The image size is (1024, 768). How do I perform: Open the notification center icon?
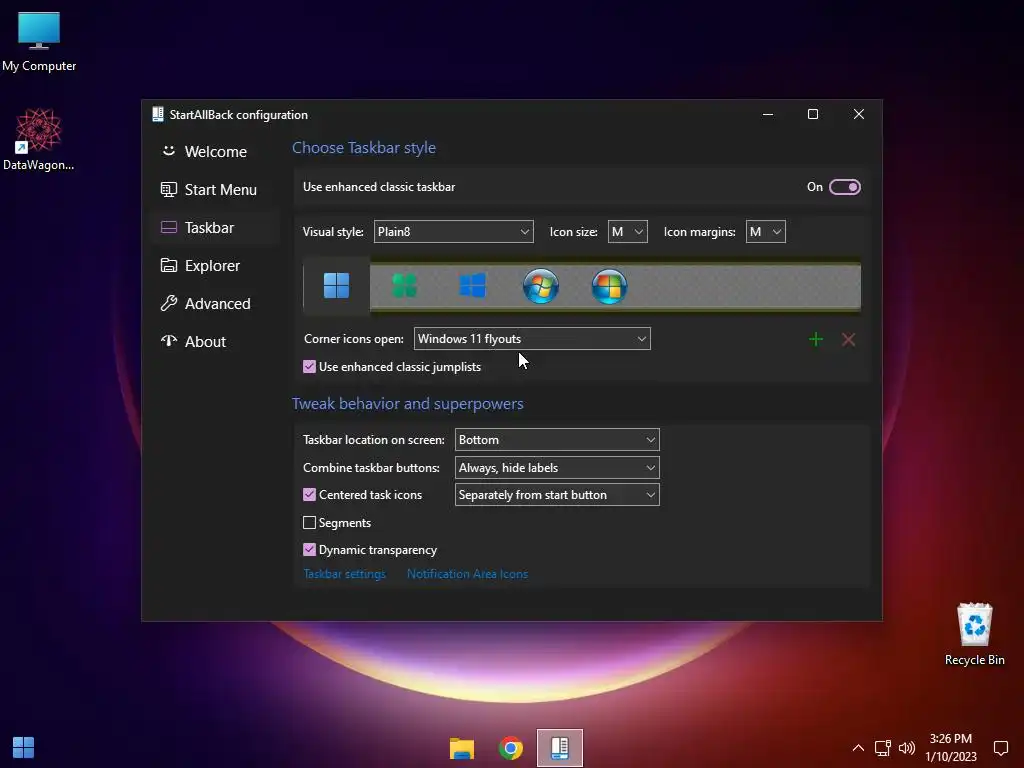[x=1000, y=748]
